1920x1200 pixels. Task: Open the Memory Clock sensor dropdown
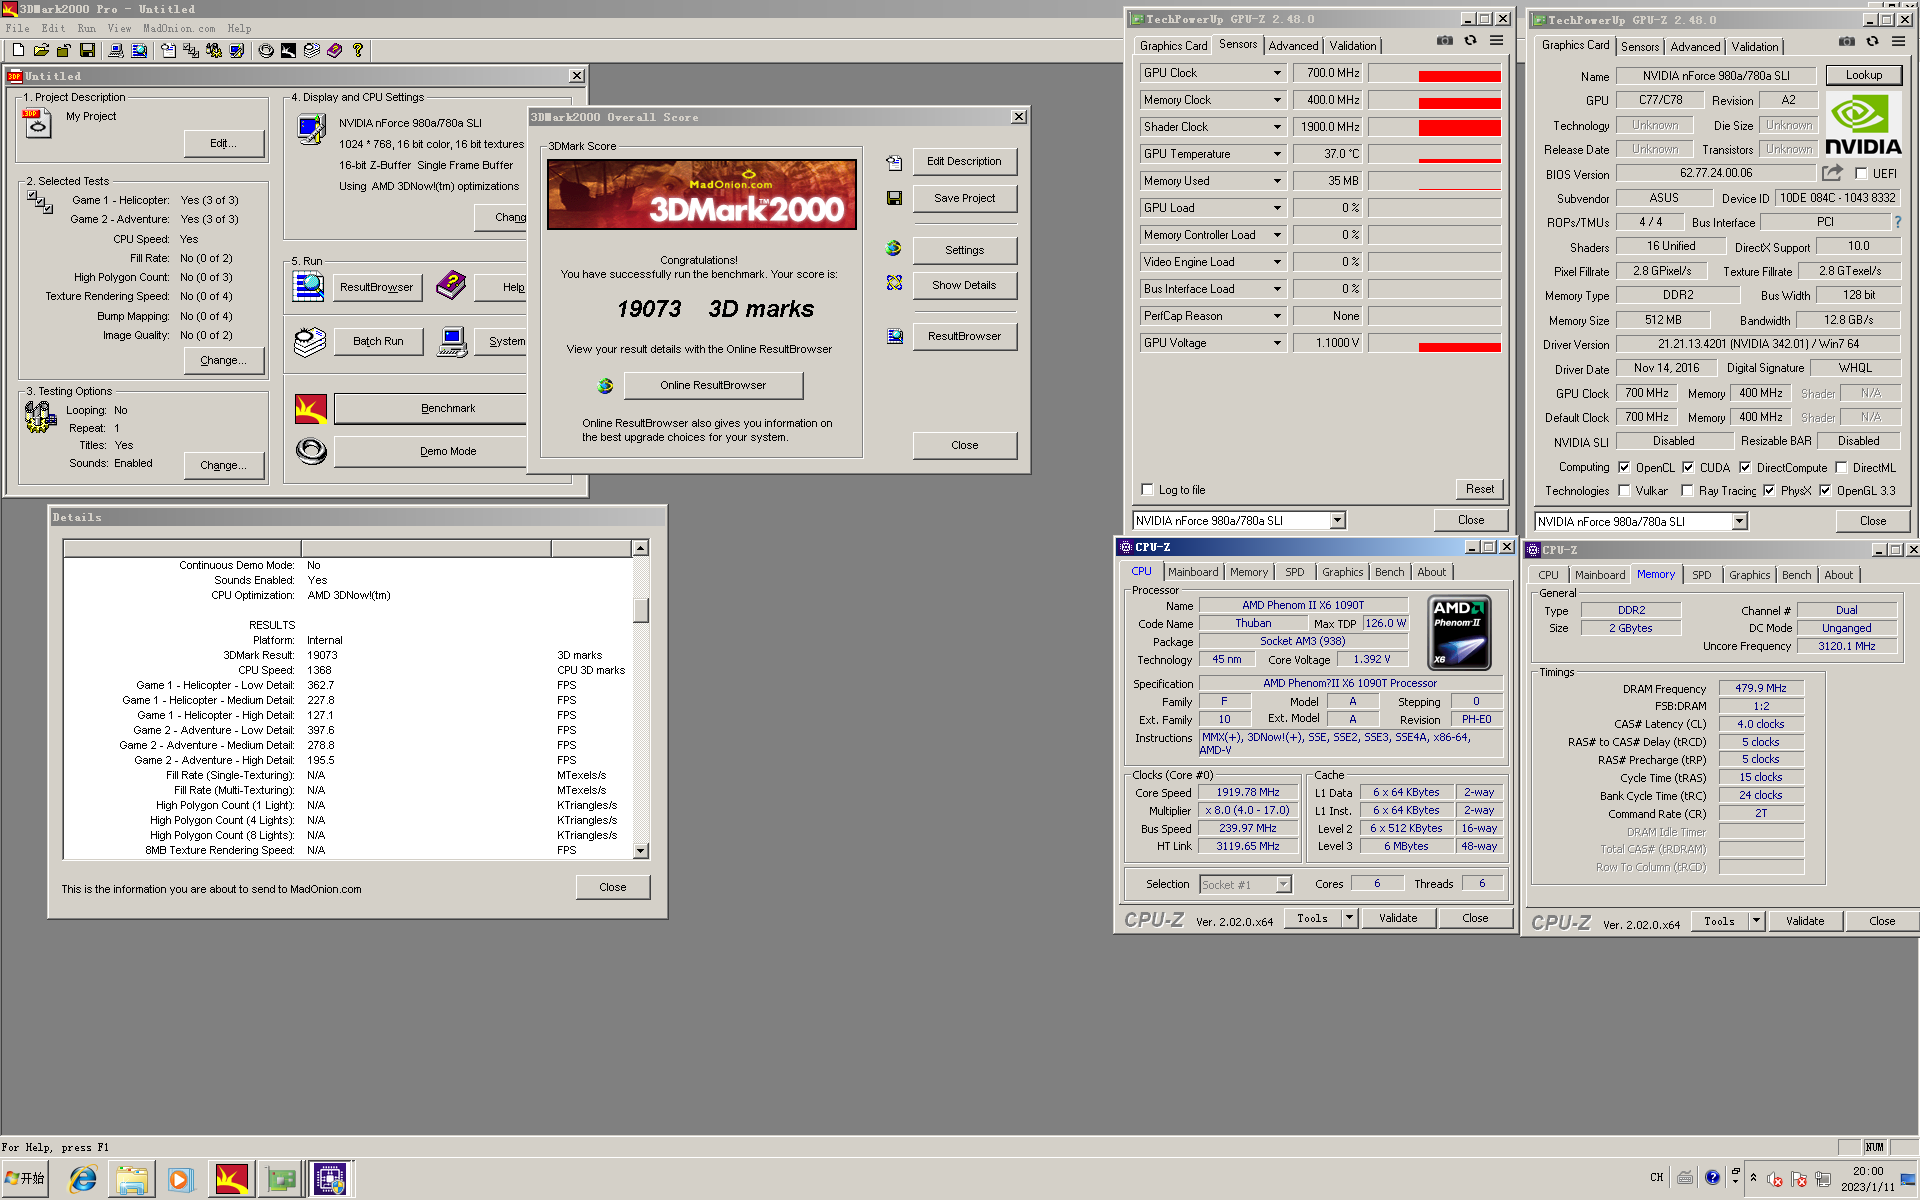coord(1277,100)
